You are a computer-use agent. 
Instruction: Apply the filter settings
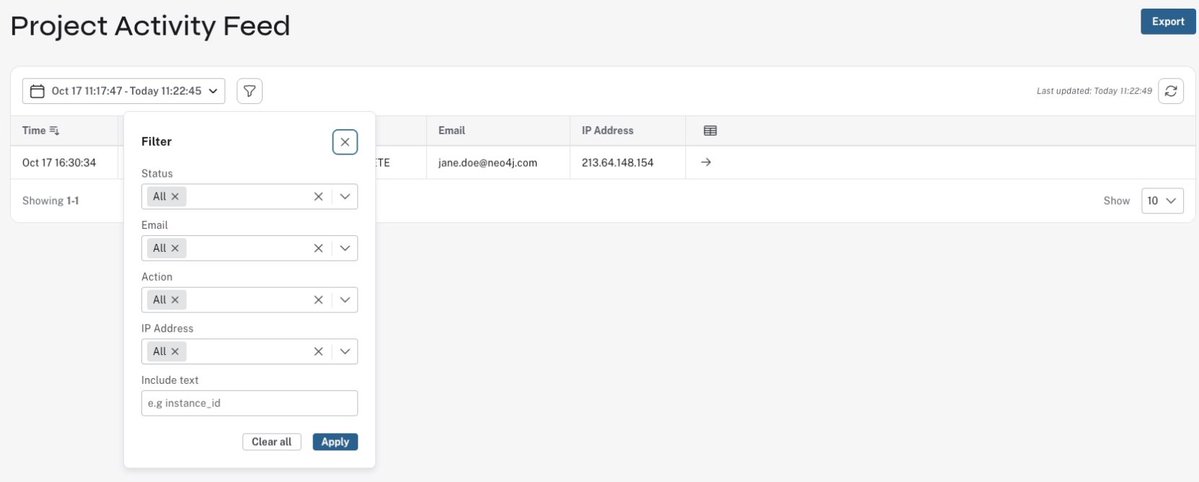click(x=335, y=441)
